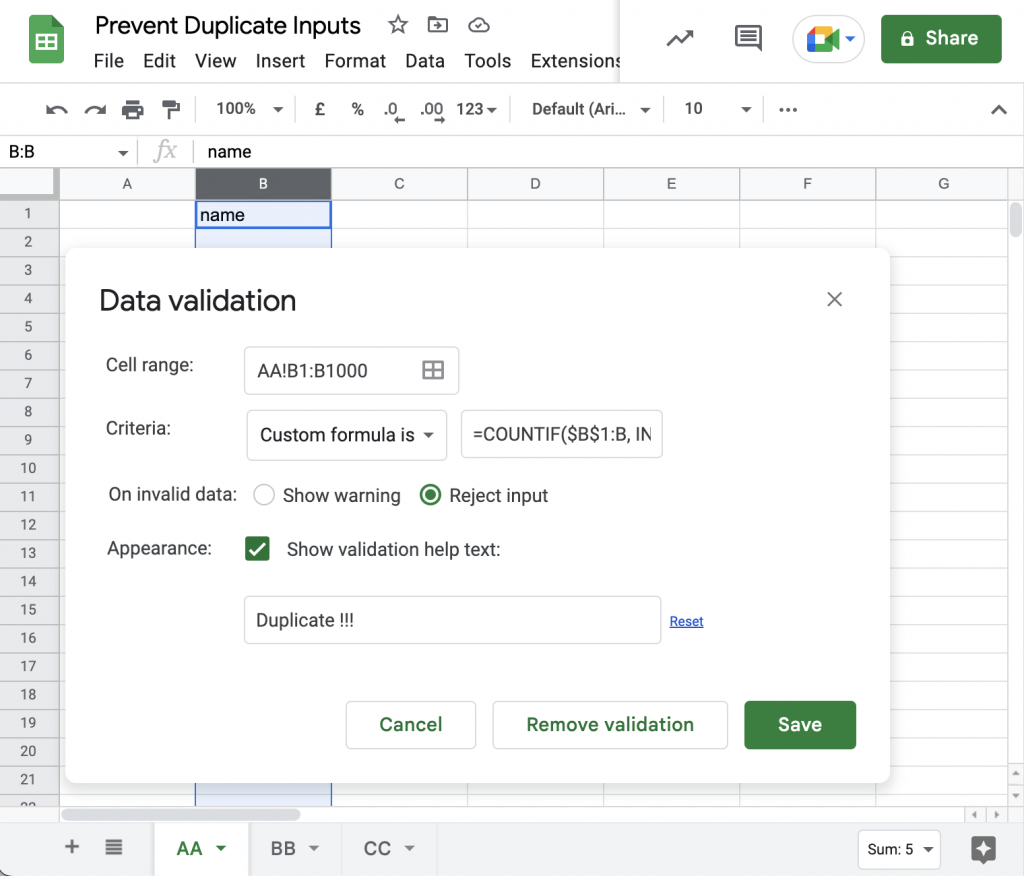The width and height of the screenshot is (1024, 876).
Task: Collapse the menus with the up chevron
Action: 999,110
